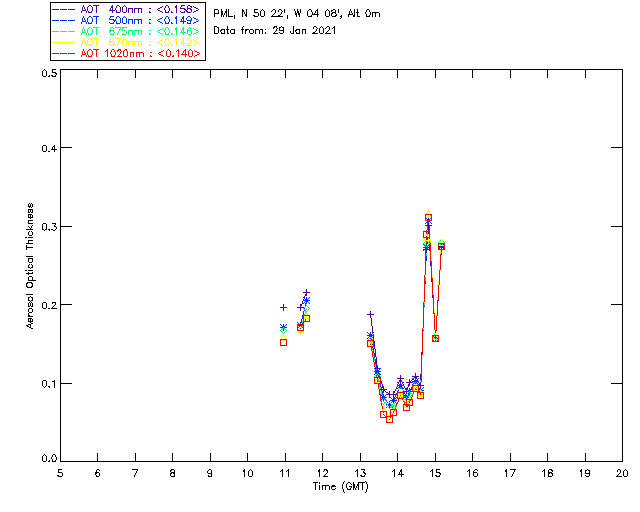Image resolution: width=640 pixels, height=512 pixels.
Task: Click the 0.0 y-axis tick label
Action: (49, 459)
